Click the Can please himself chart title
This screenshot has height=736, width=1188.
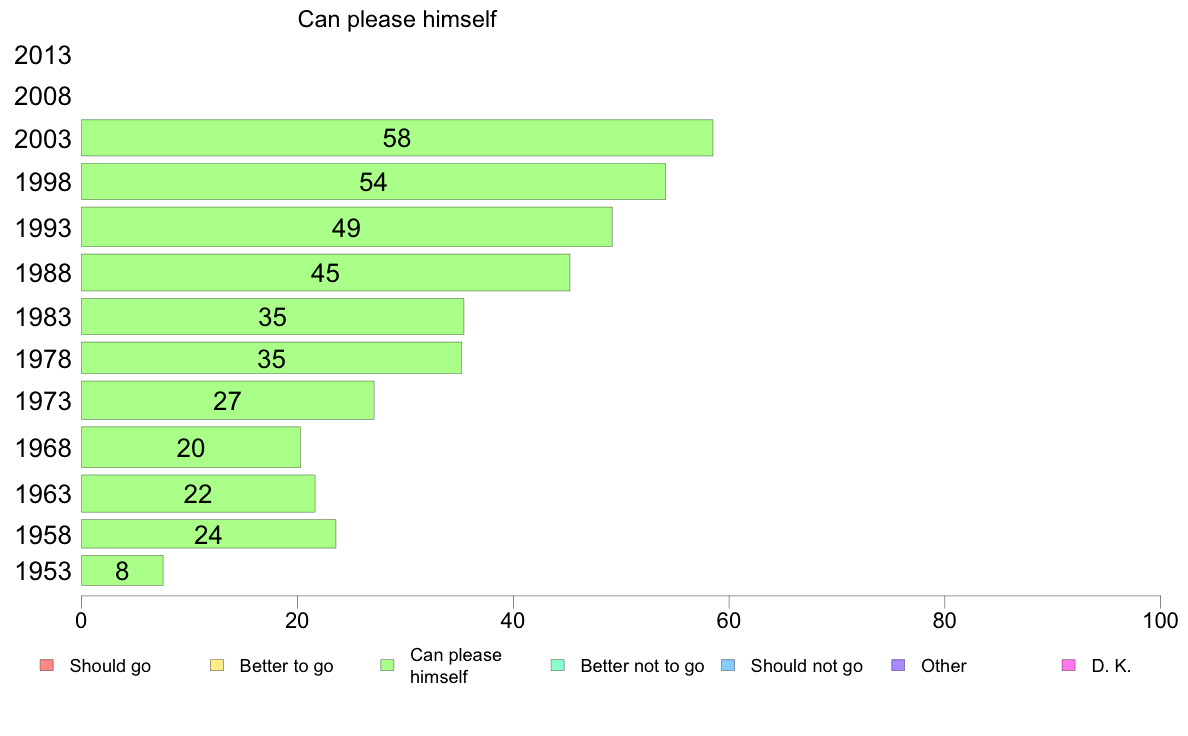[397, 19]
